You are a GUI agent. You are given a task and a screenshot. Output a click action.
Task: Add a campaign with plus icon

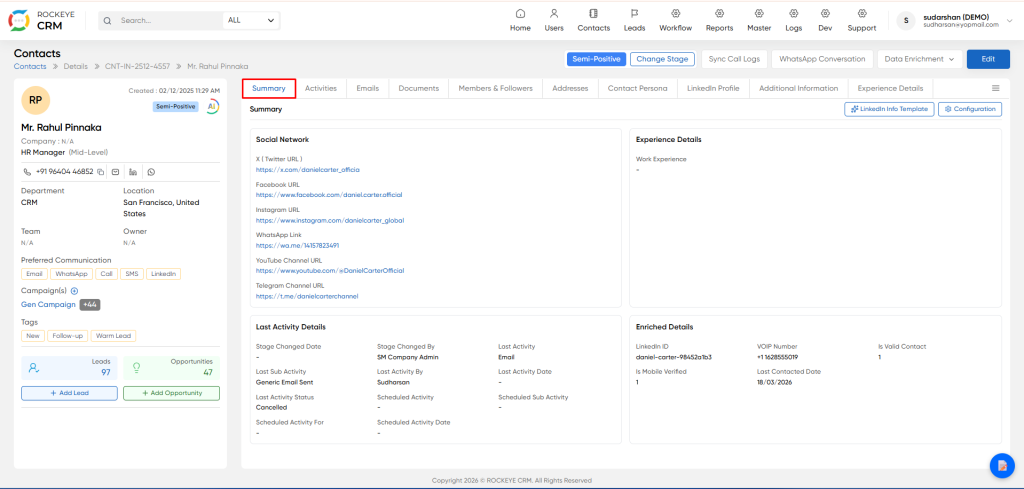[x=74, y=291]
